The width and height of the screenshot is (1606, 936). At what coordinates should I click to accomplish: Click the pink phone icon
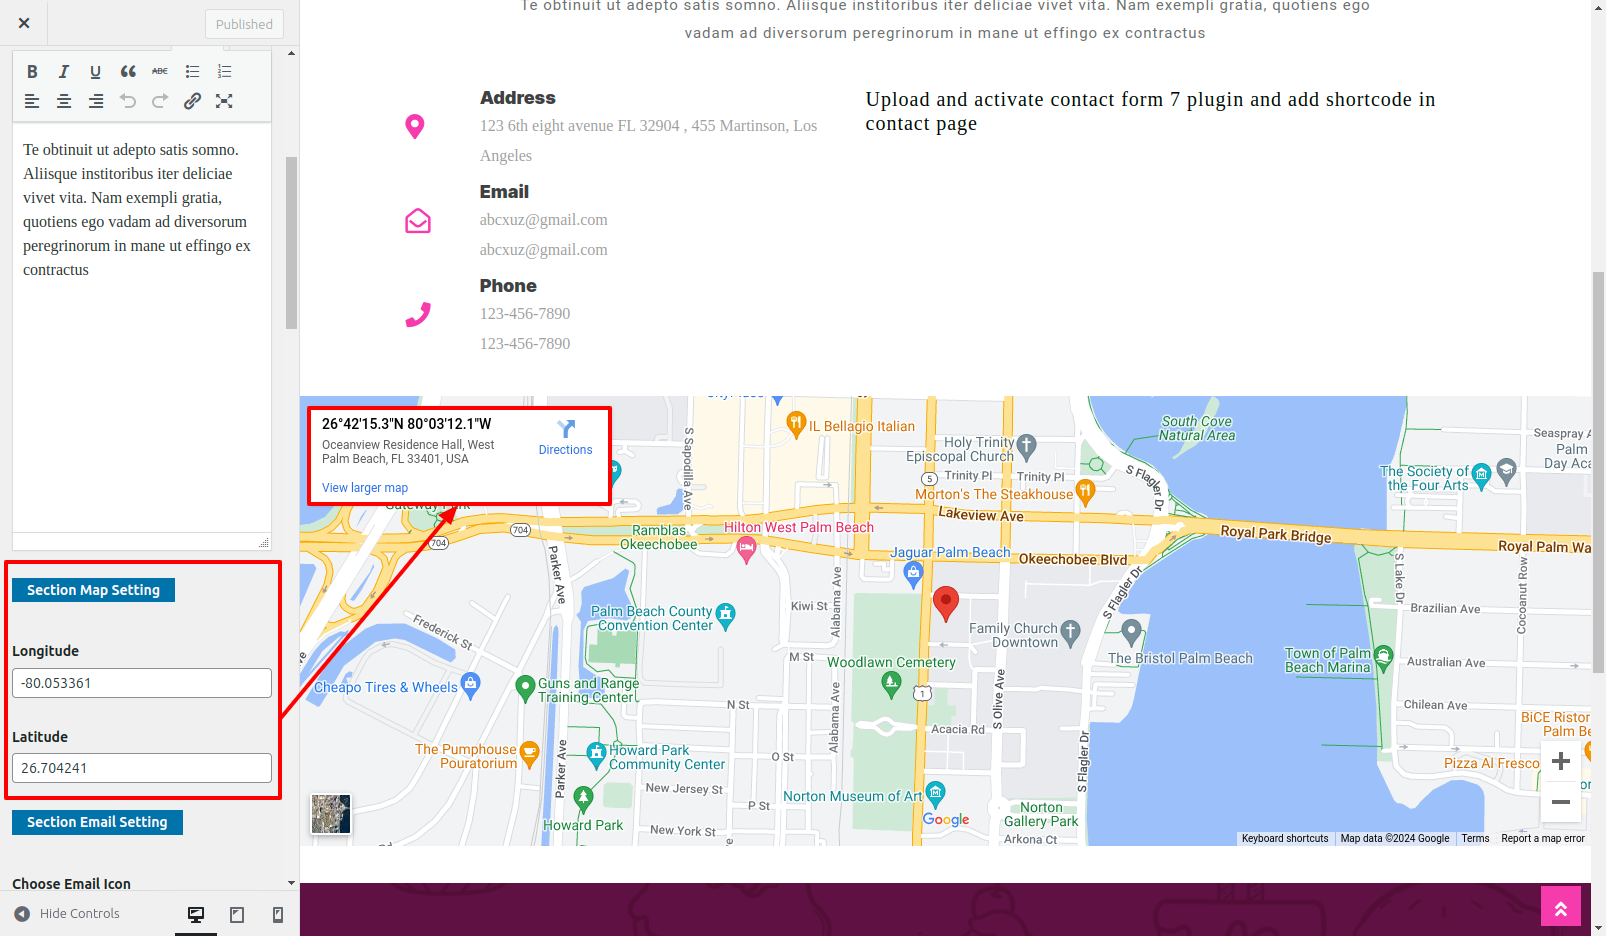(x=418, y=314)
